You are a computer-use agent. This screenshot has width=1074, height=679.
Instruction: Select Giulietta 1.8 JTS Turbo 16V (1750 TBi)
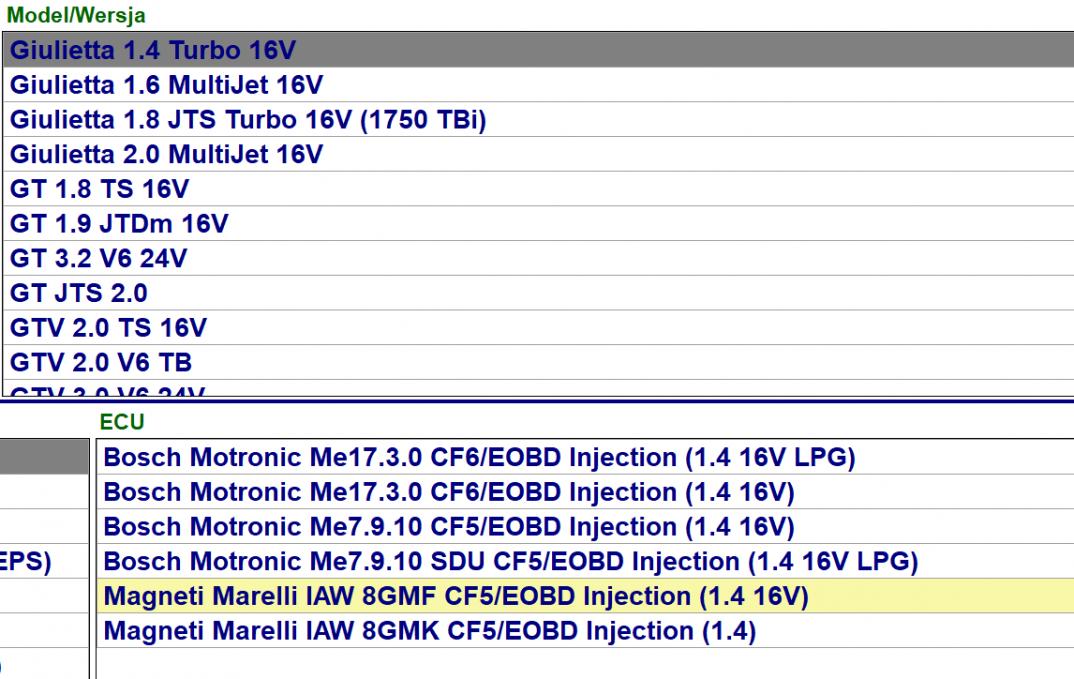(x=248, y=120)
